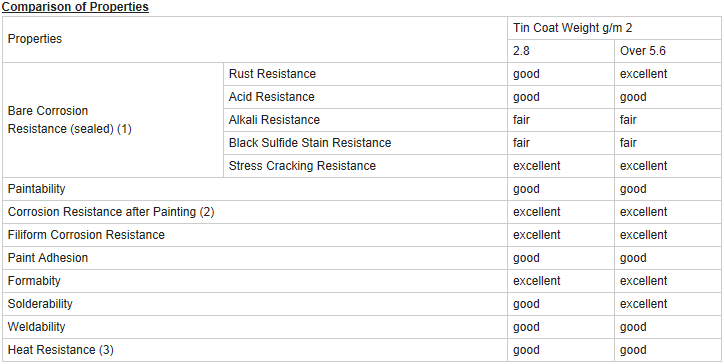Select the Heat Resistance (3) label
The width and height of the screenshot is (725, 364).
[x=61, y=350]
